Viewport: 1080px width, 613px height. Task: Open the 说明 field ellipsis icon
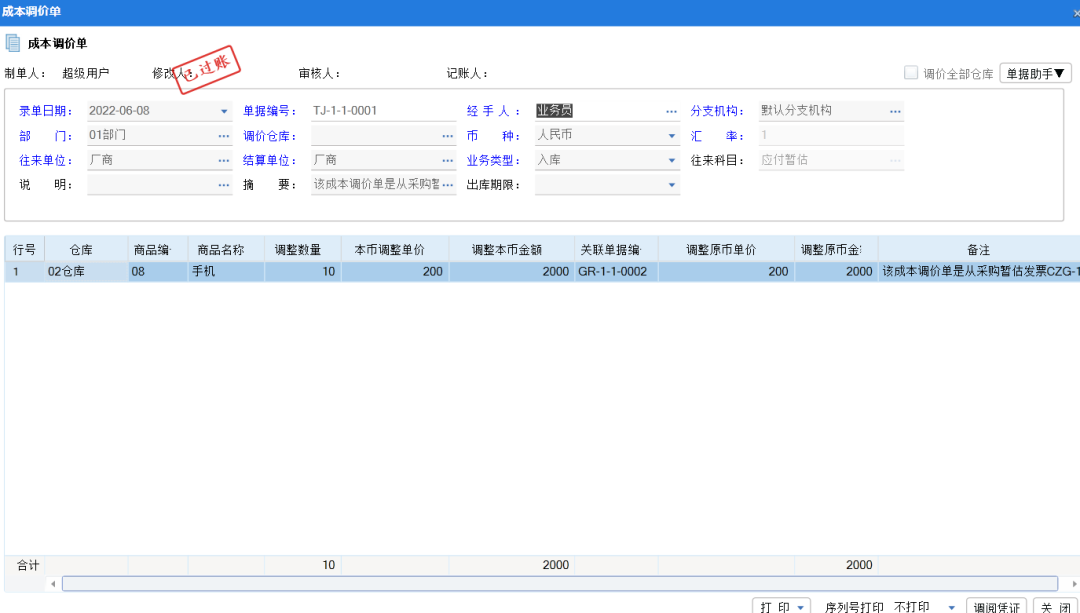tap(224, 184)
